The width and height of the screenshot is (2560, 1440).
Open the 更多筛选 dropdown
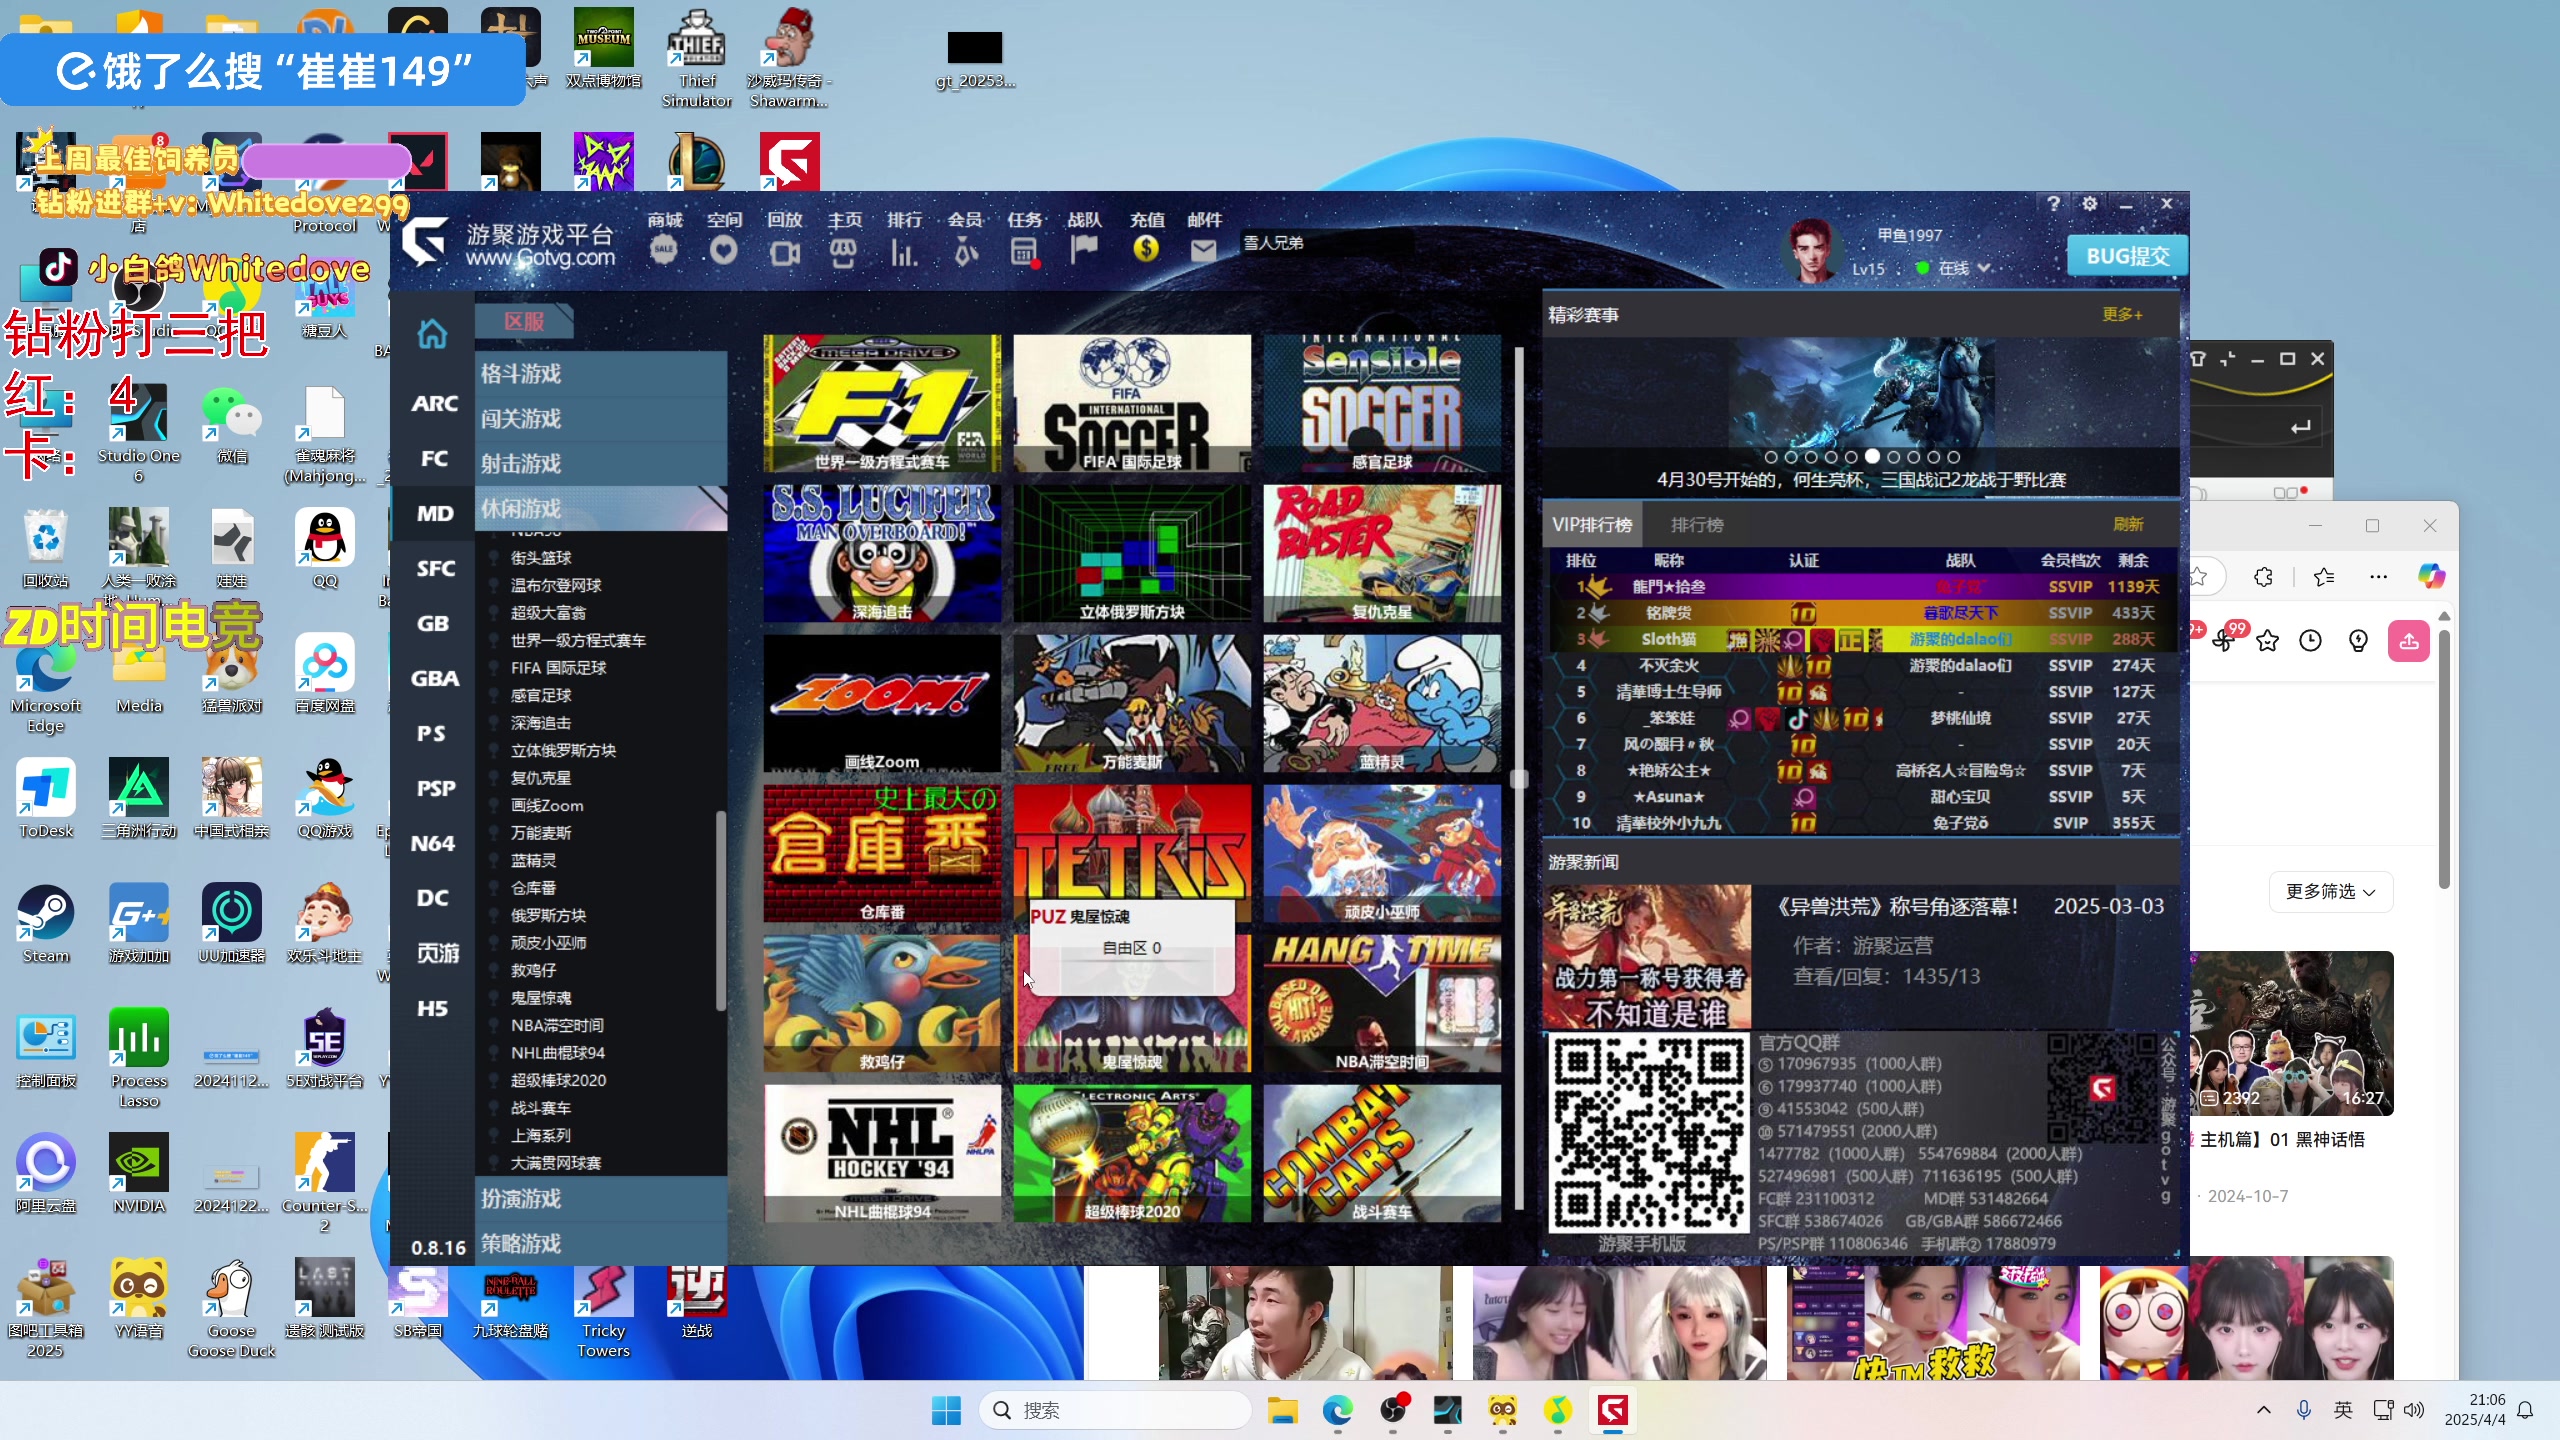(2329, 891)
